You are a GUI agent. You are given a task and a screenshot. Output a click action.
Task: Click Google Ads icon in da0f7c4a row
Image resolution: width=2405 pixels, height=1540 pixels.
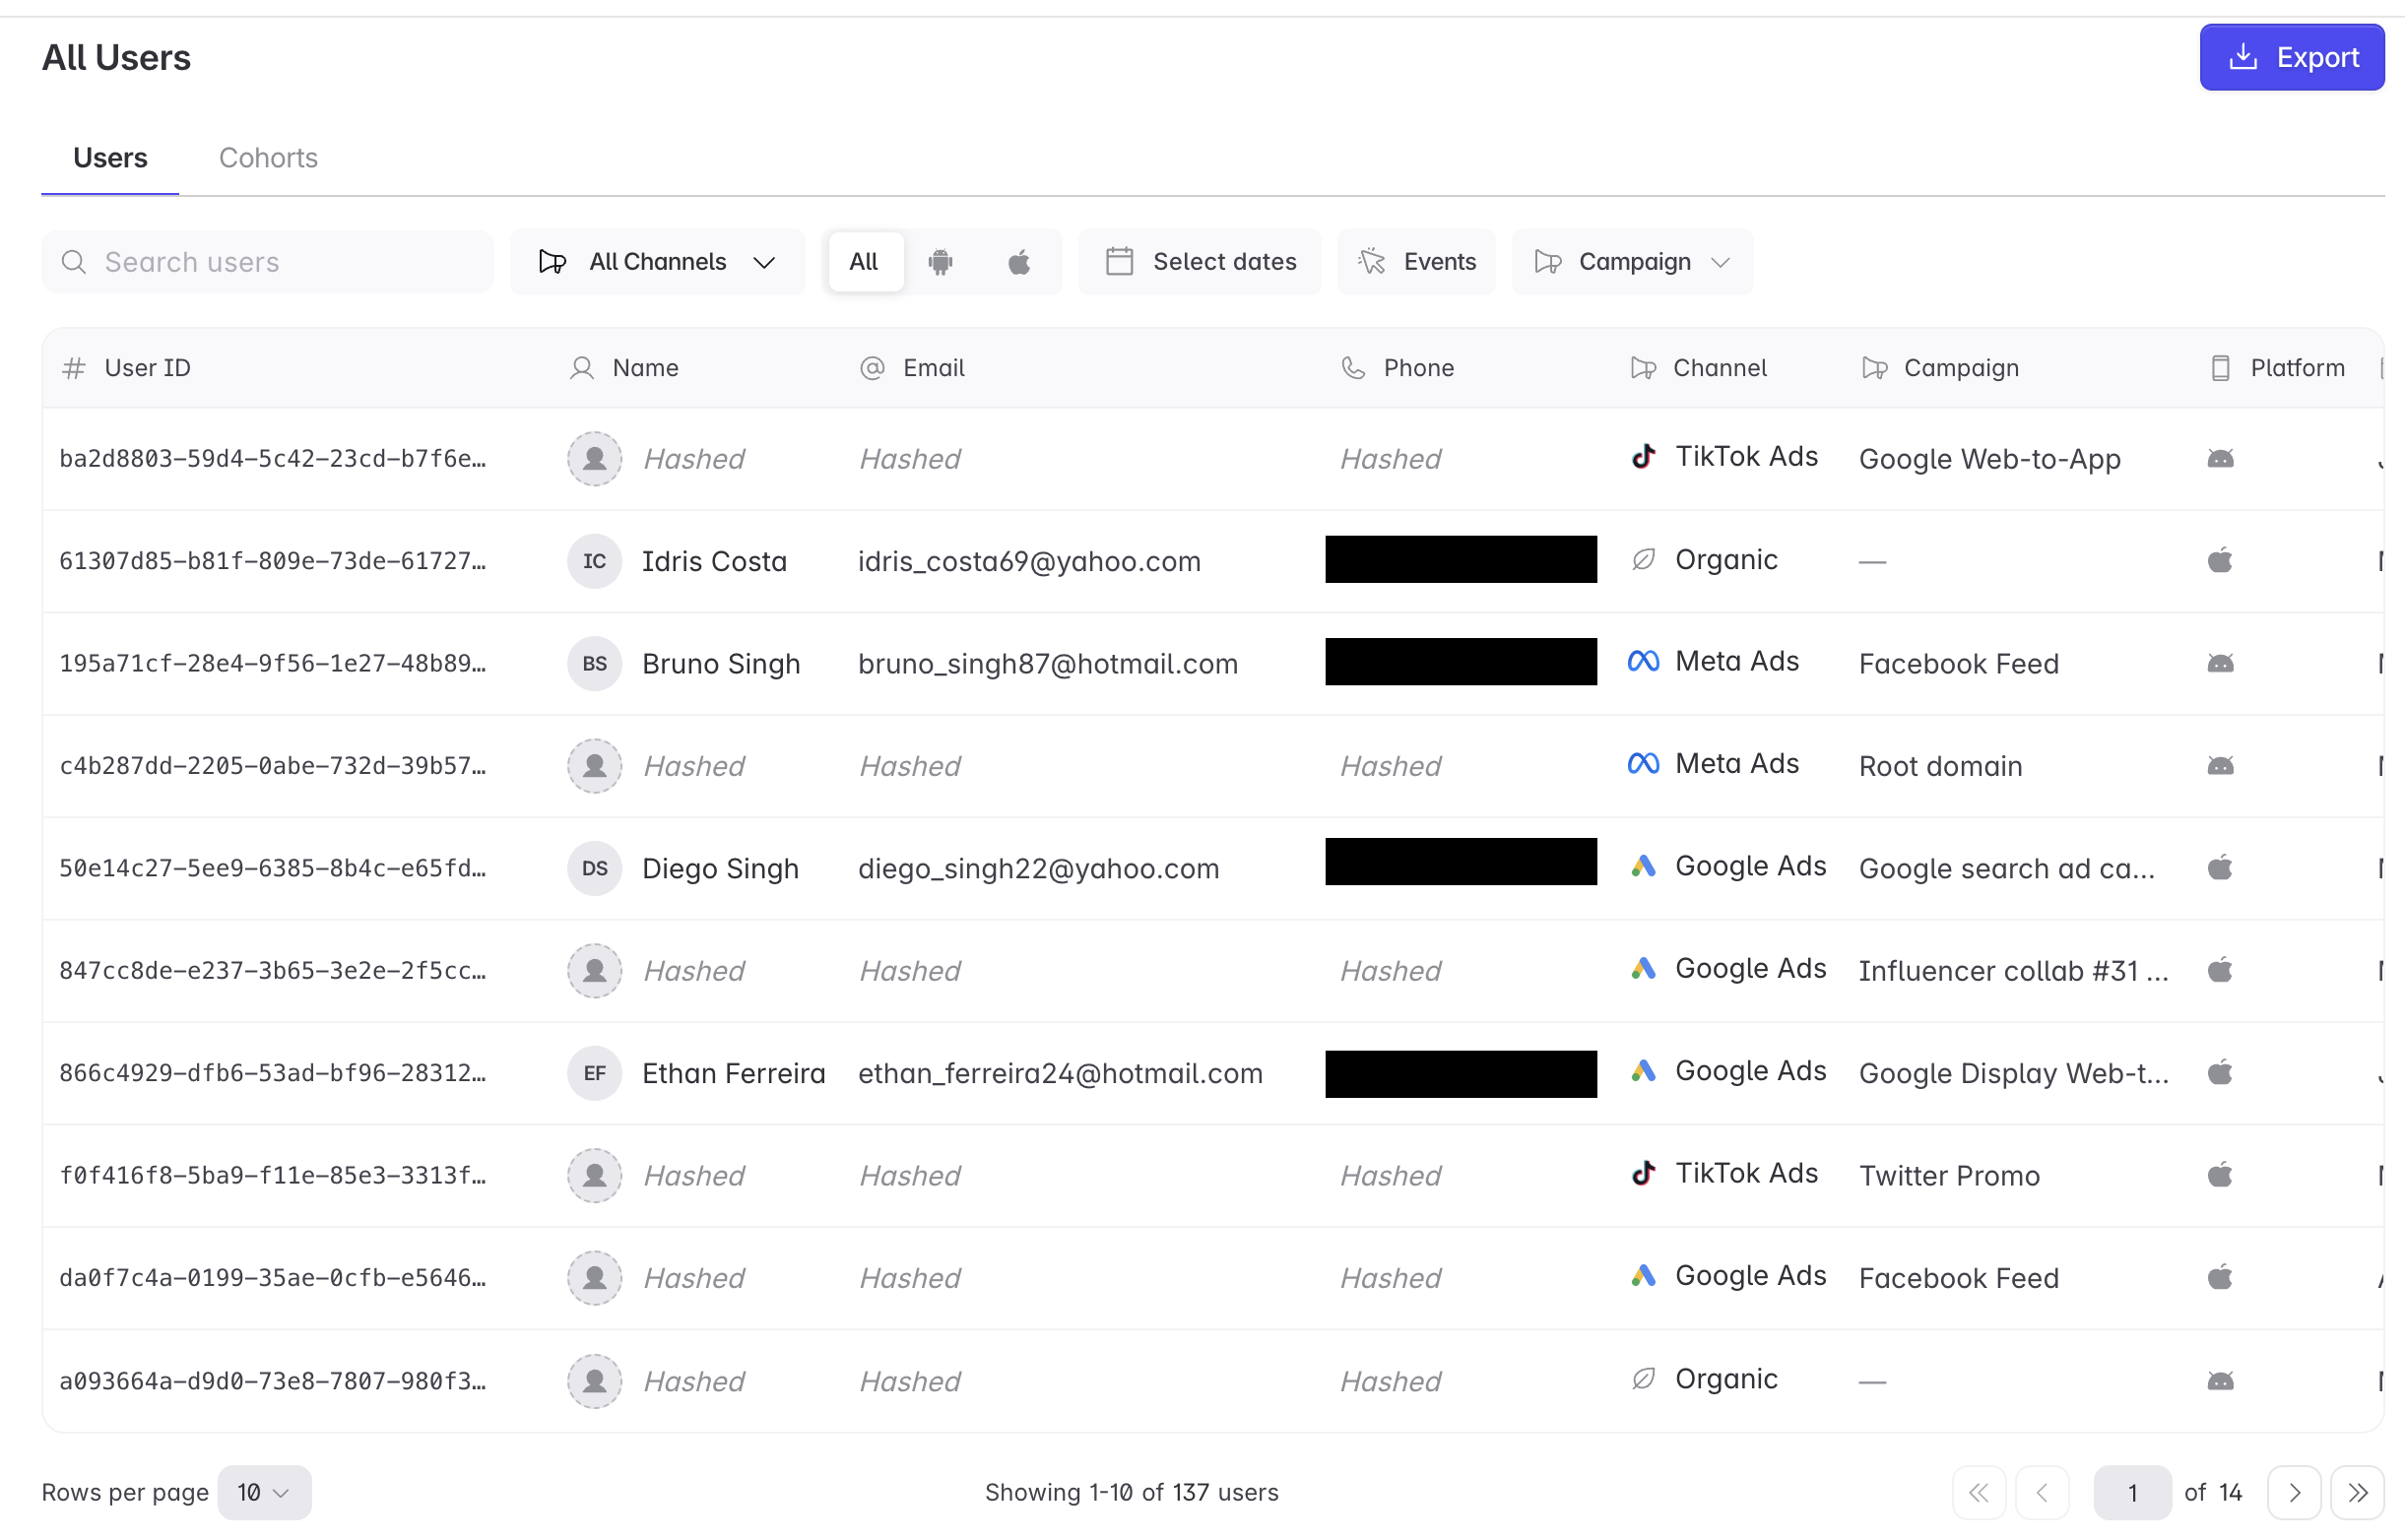tap(1643, 1276)
